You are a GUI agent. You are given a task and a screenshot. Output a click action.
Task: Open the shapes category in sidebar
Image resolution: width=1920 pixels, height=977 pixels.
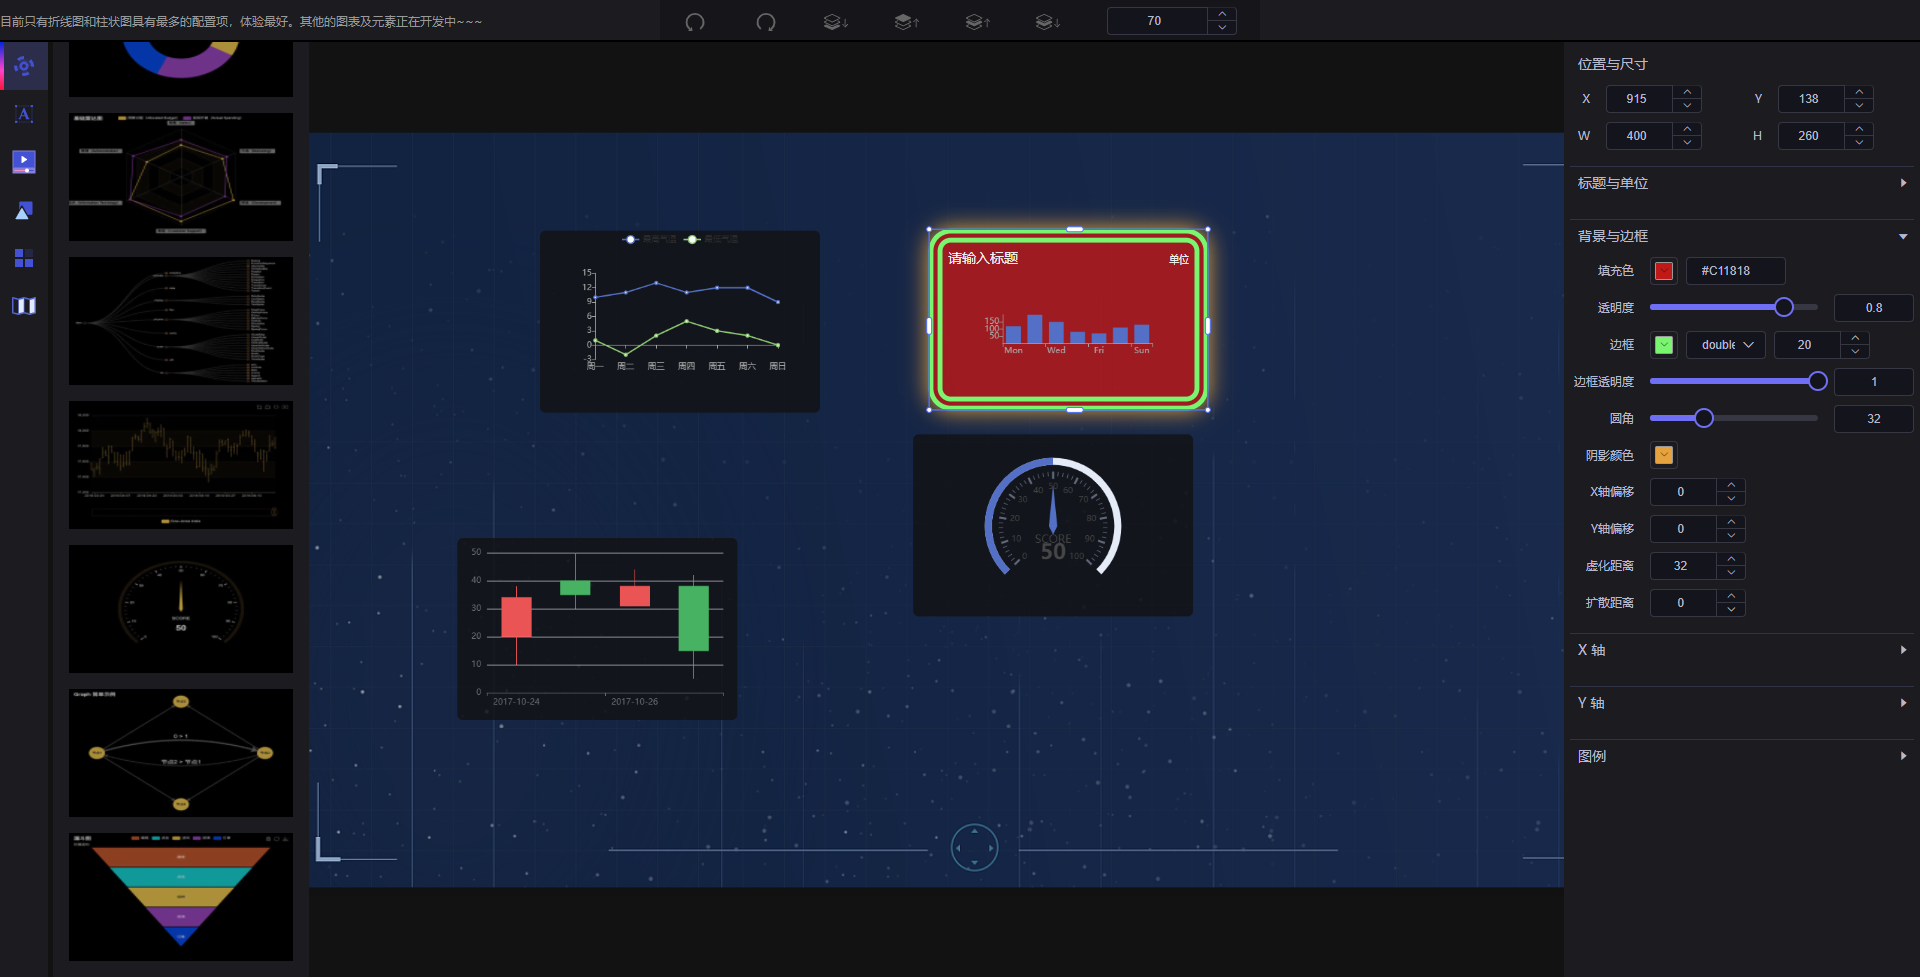click(24, 210)
